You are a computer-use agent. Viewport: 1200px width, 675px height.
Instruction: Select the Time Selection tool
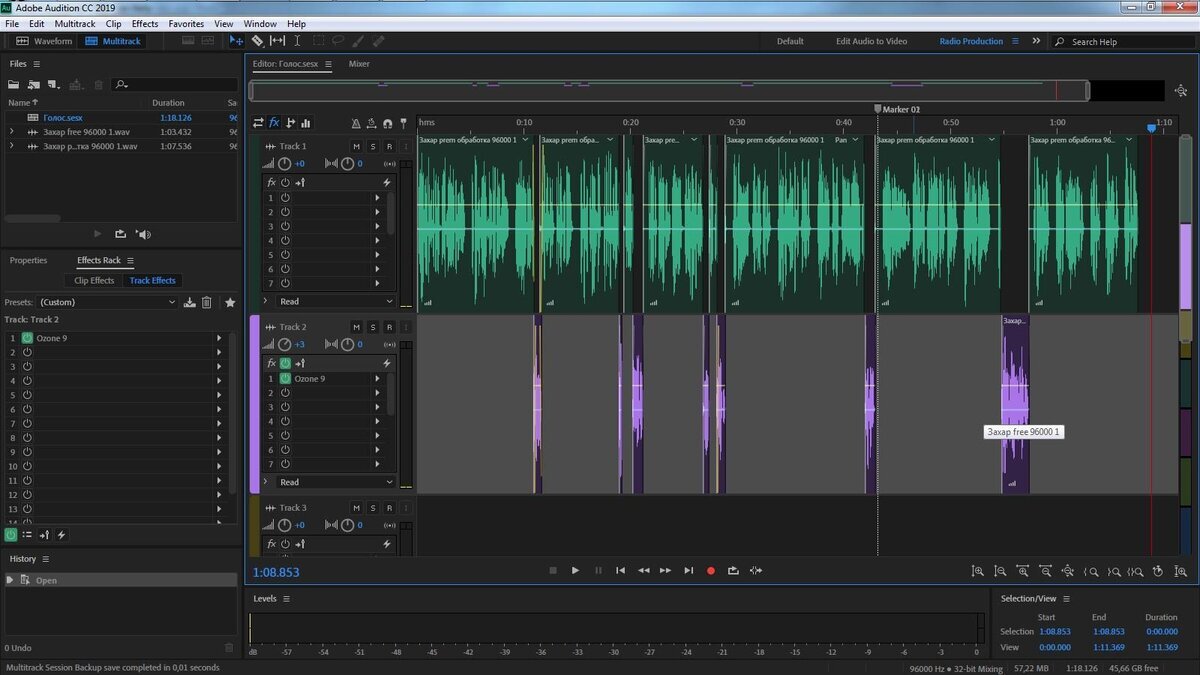297,41
